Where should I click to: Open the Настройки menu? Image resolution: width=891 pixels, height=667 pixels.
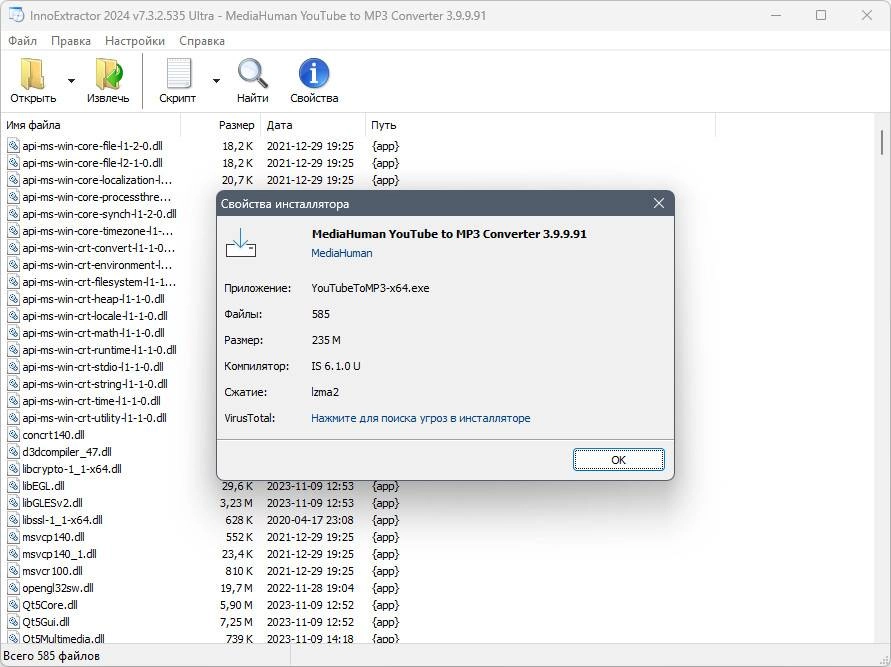point(135,41)
